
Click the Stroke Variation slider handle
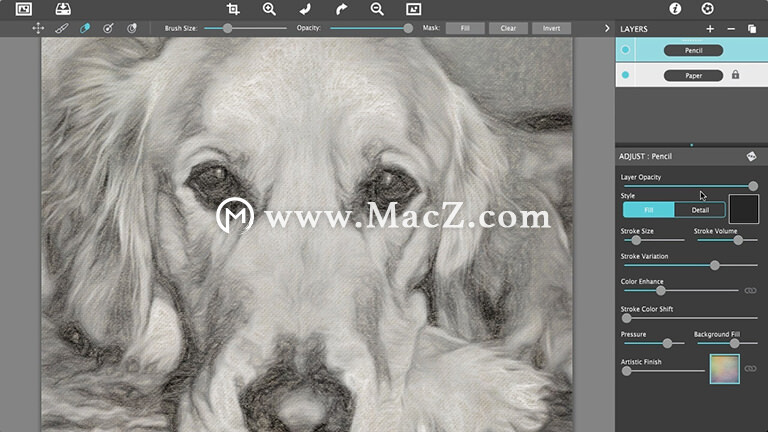[x=715, y=265]
